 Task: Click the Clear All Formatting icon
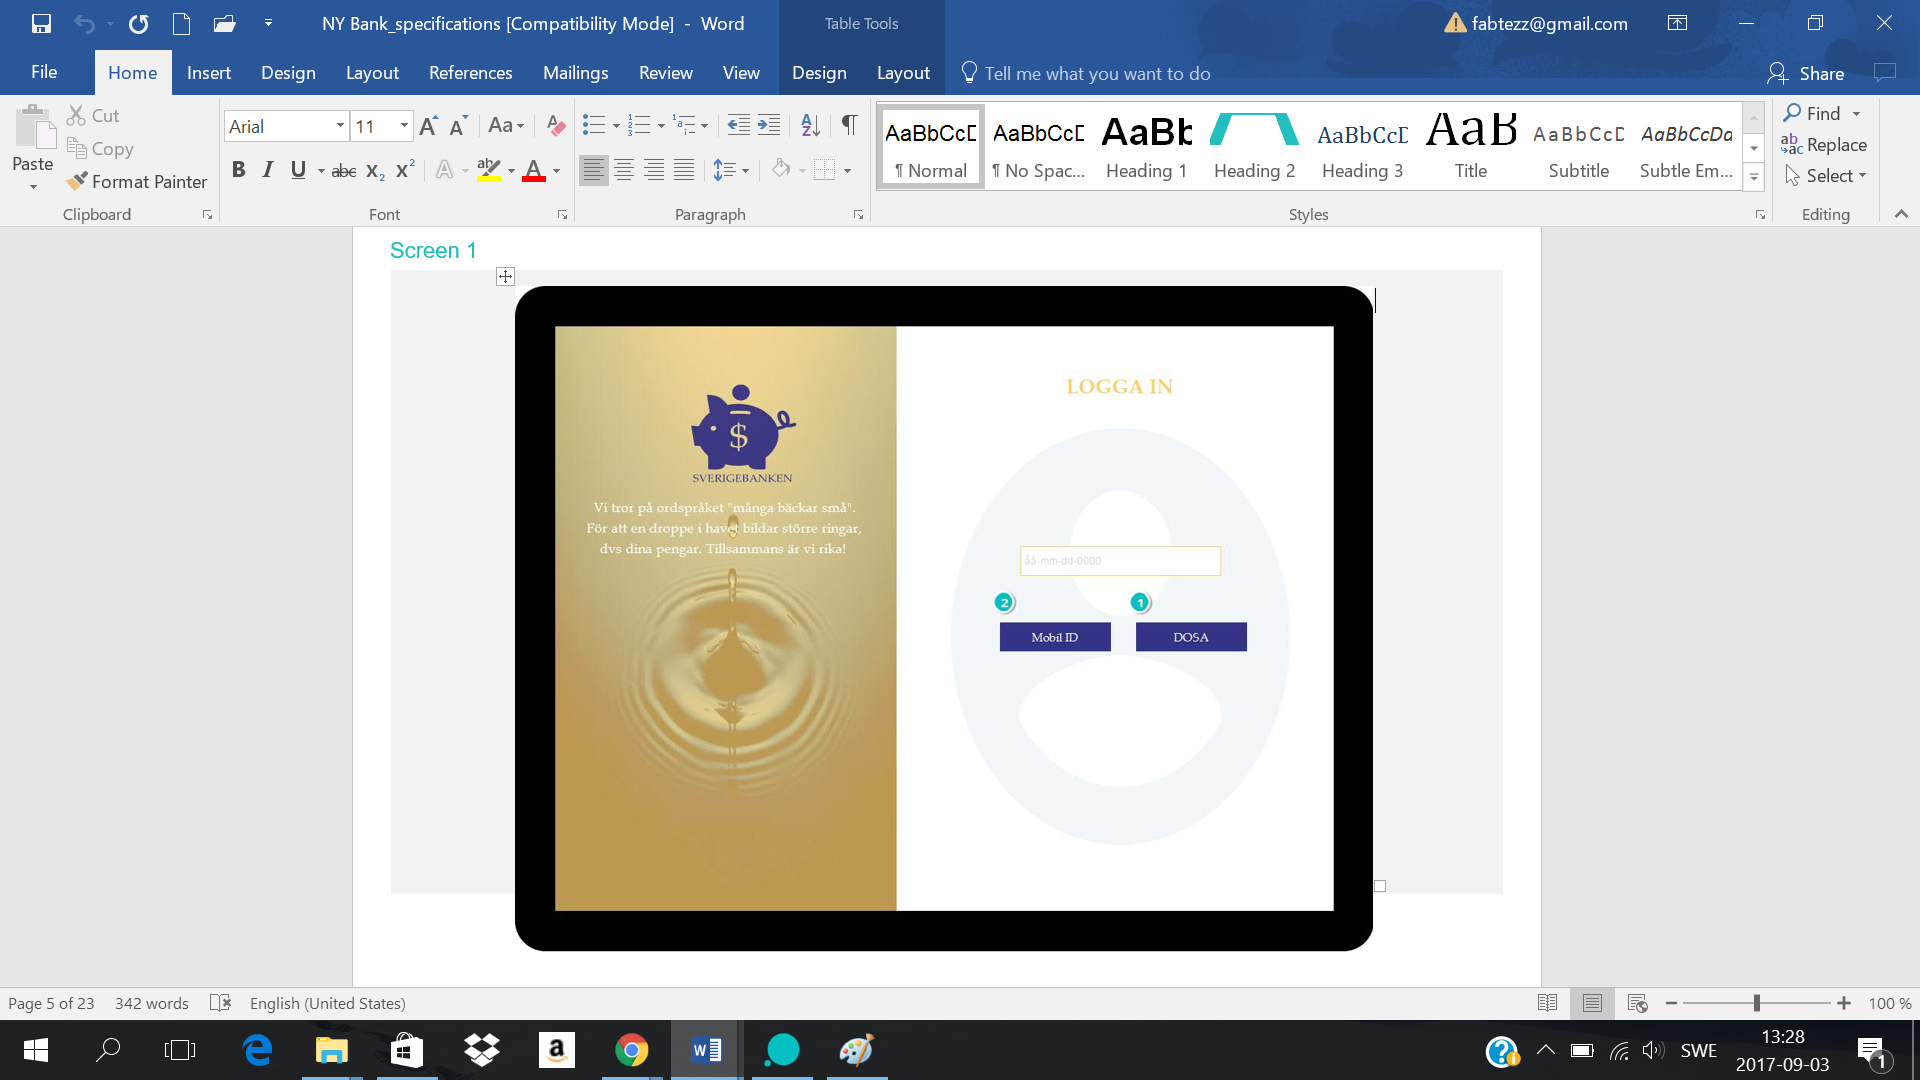click(x=556, y=126)
